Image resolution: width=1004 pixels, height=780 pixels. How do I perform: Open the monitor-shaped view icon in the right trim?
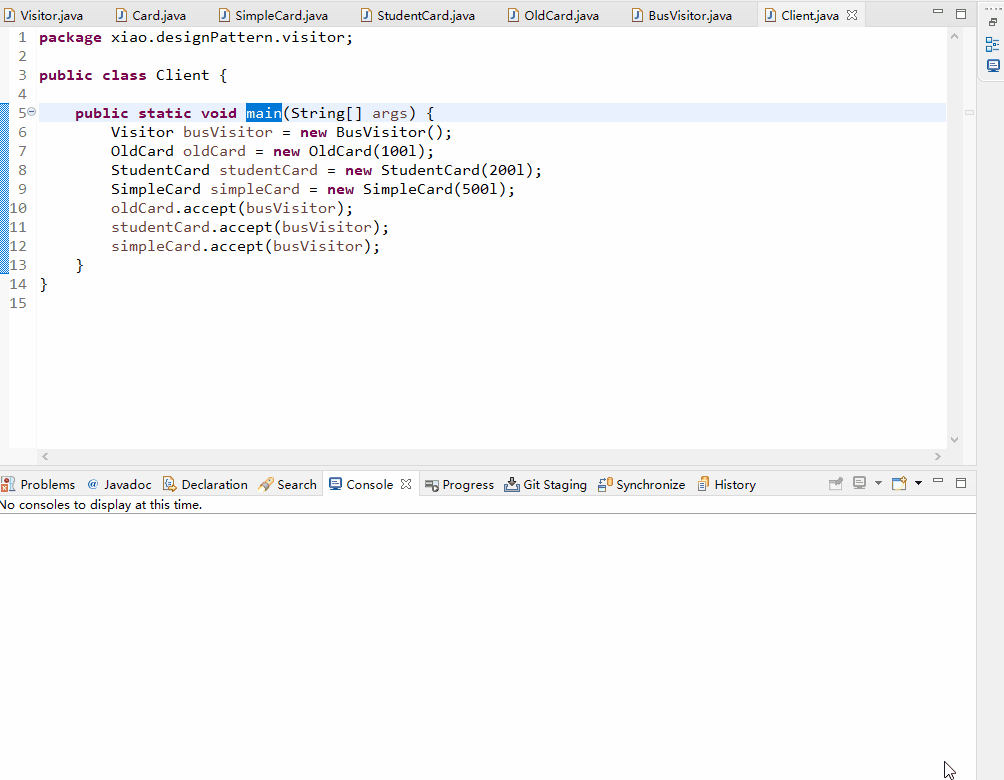pos(992,65)
